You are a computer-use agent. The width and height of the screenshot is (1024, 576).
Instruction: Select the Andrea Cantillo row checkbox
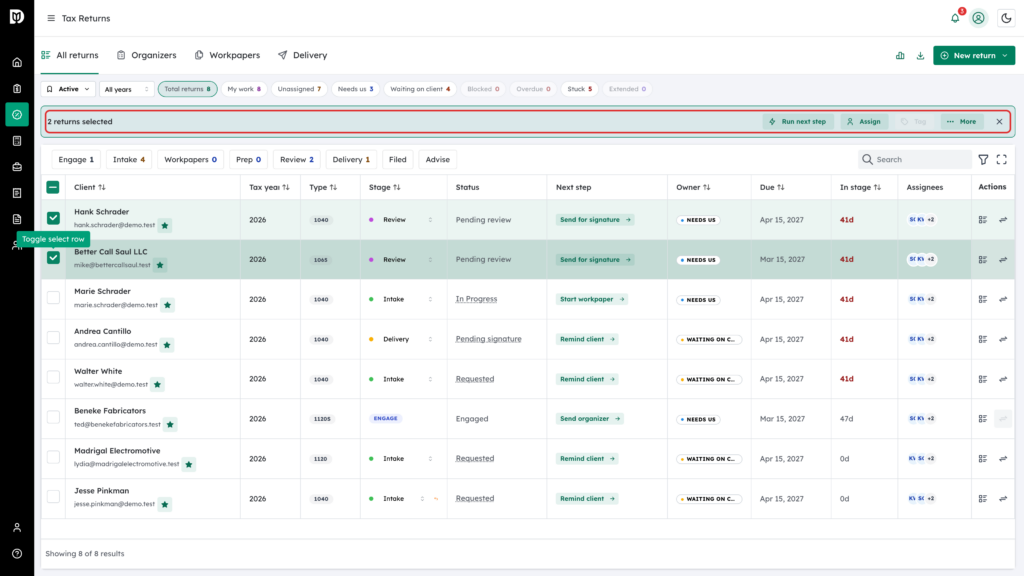coord(54,338)
